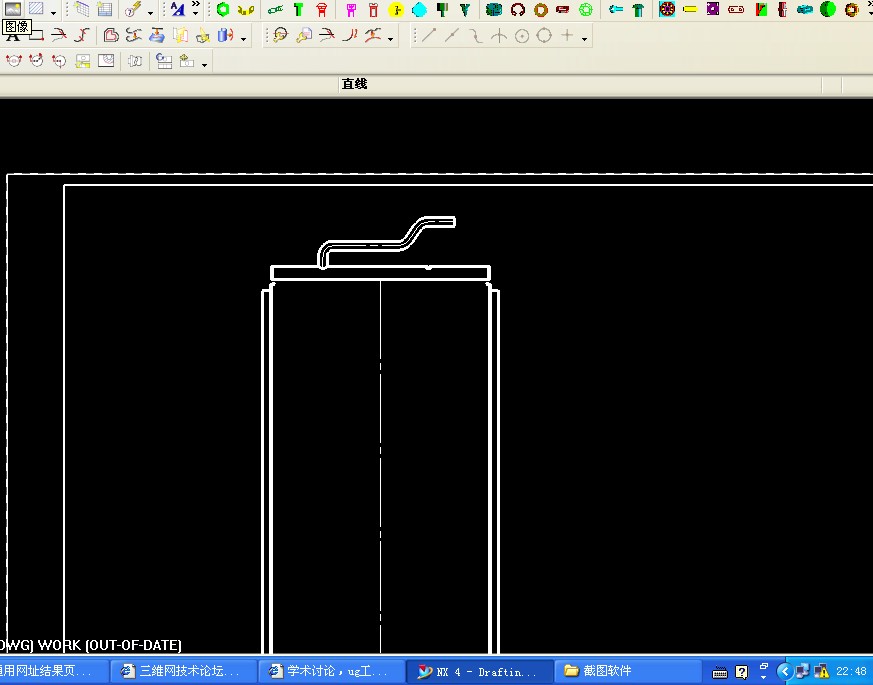The image size is (873, 685).
Task: Select the diagonal line tool icon
Action: (x=428, y=36)
